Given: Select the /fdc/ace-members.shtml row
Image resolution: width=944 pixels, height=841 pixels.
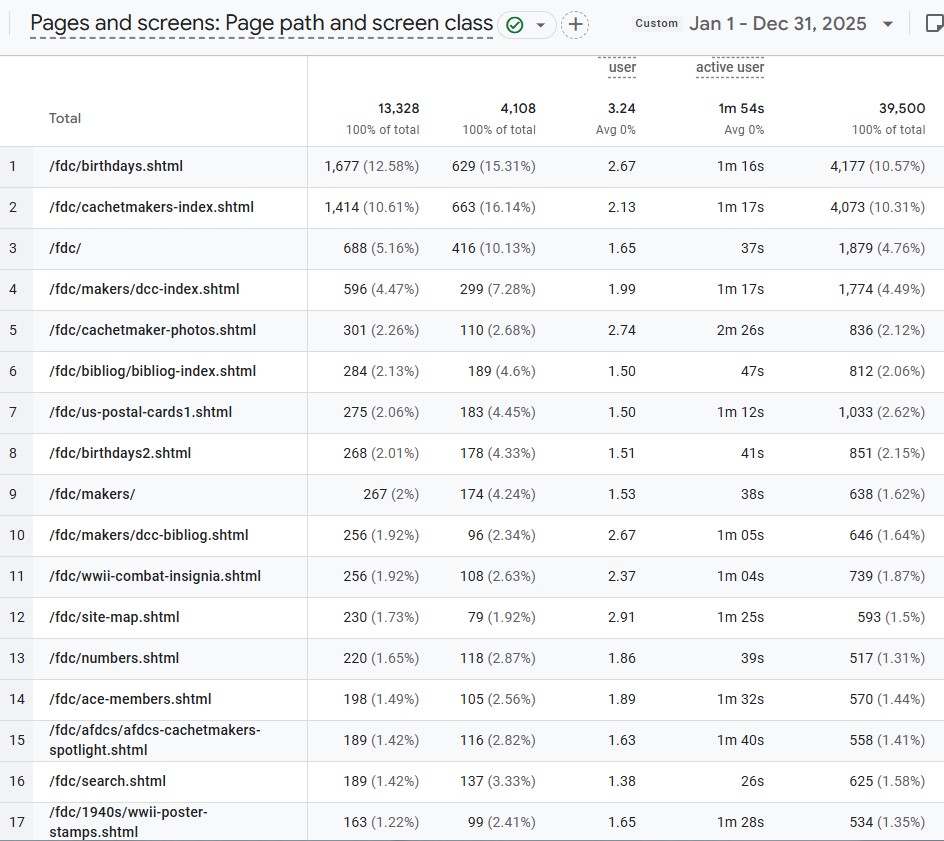Looking at the screenshot, I should [x=130, y=699].
